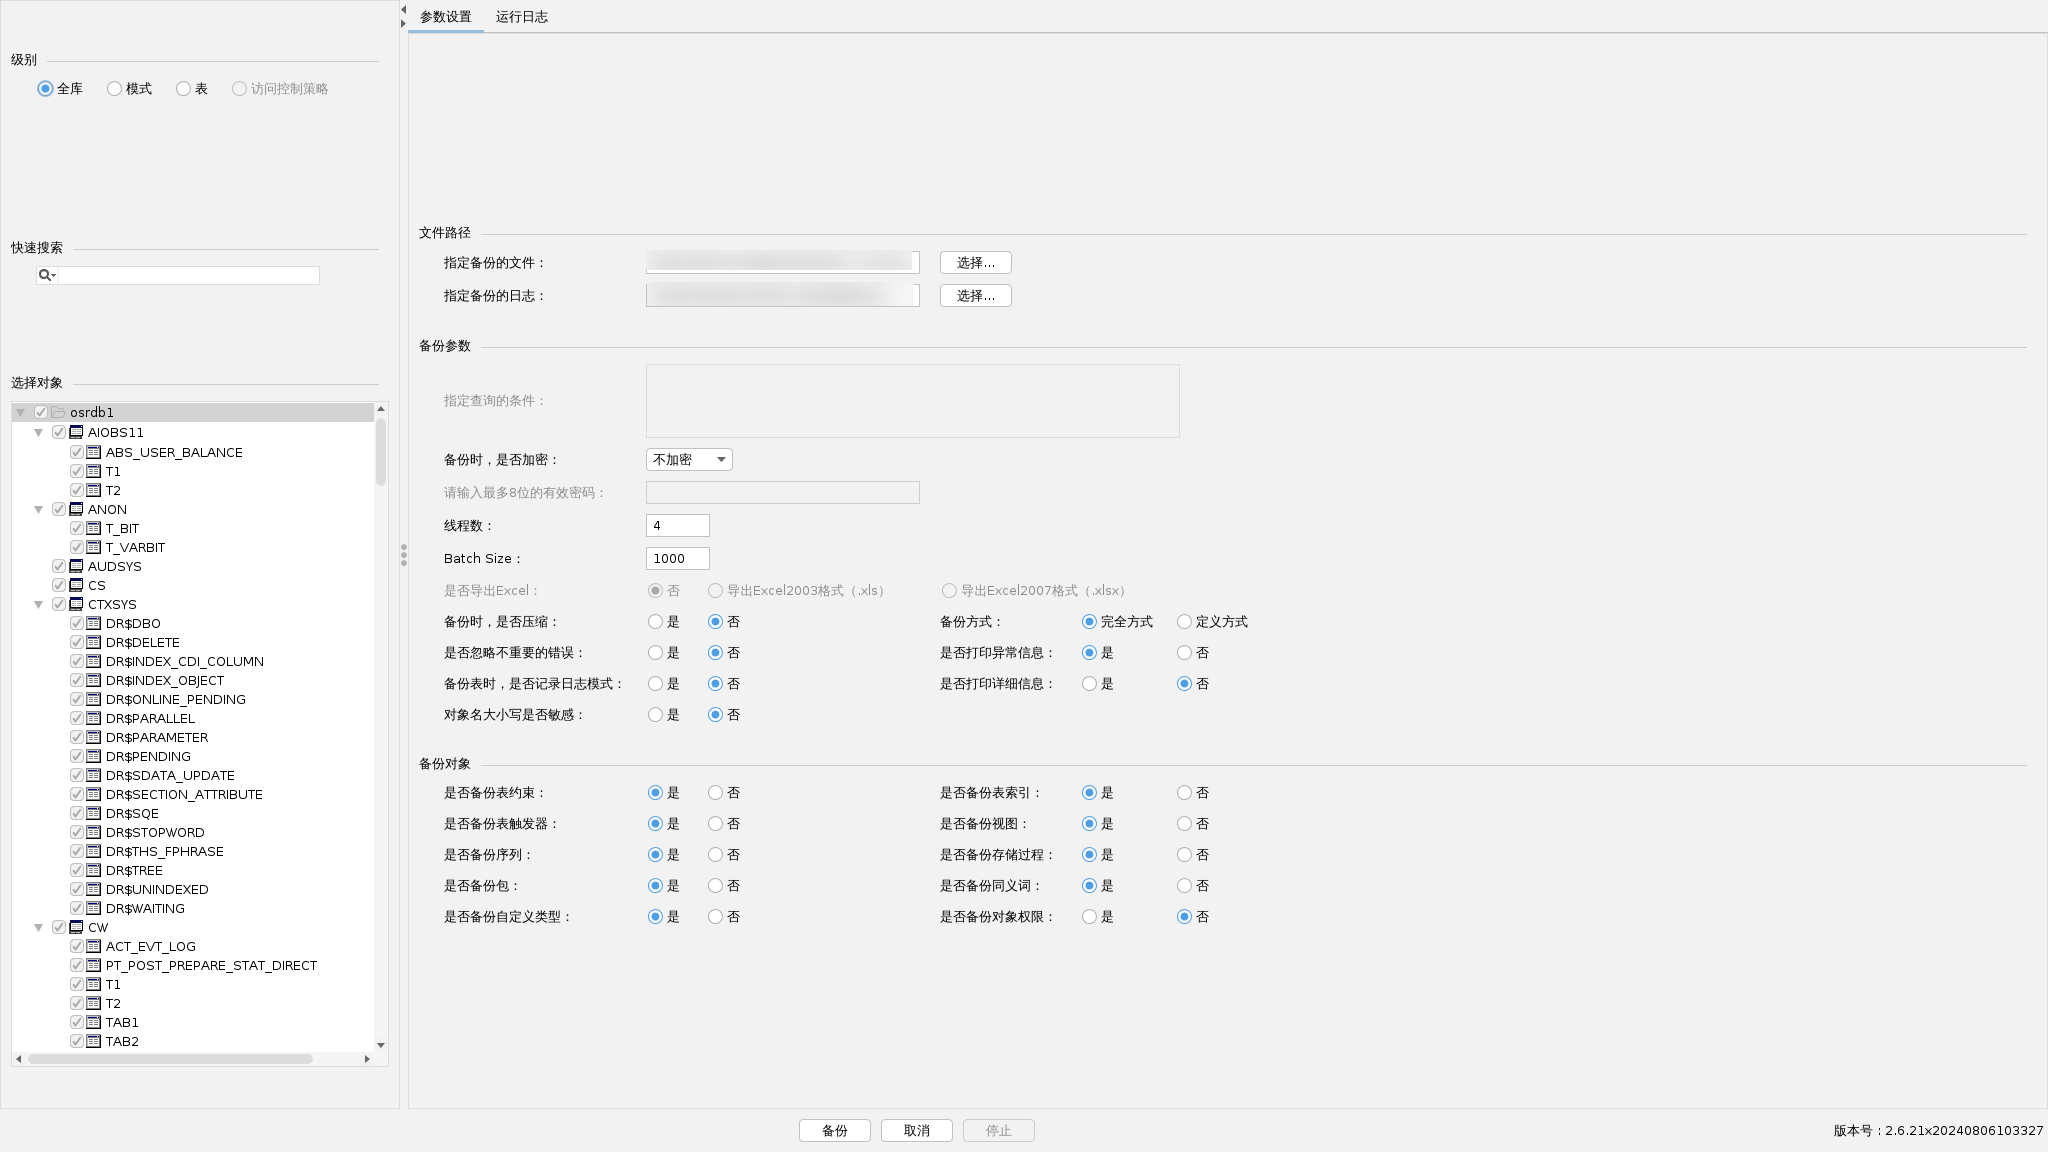This screenshot has width=2048, height=1152.
Task: Collapse the CTXSYS schema node
Action: click(39, 604)
